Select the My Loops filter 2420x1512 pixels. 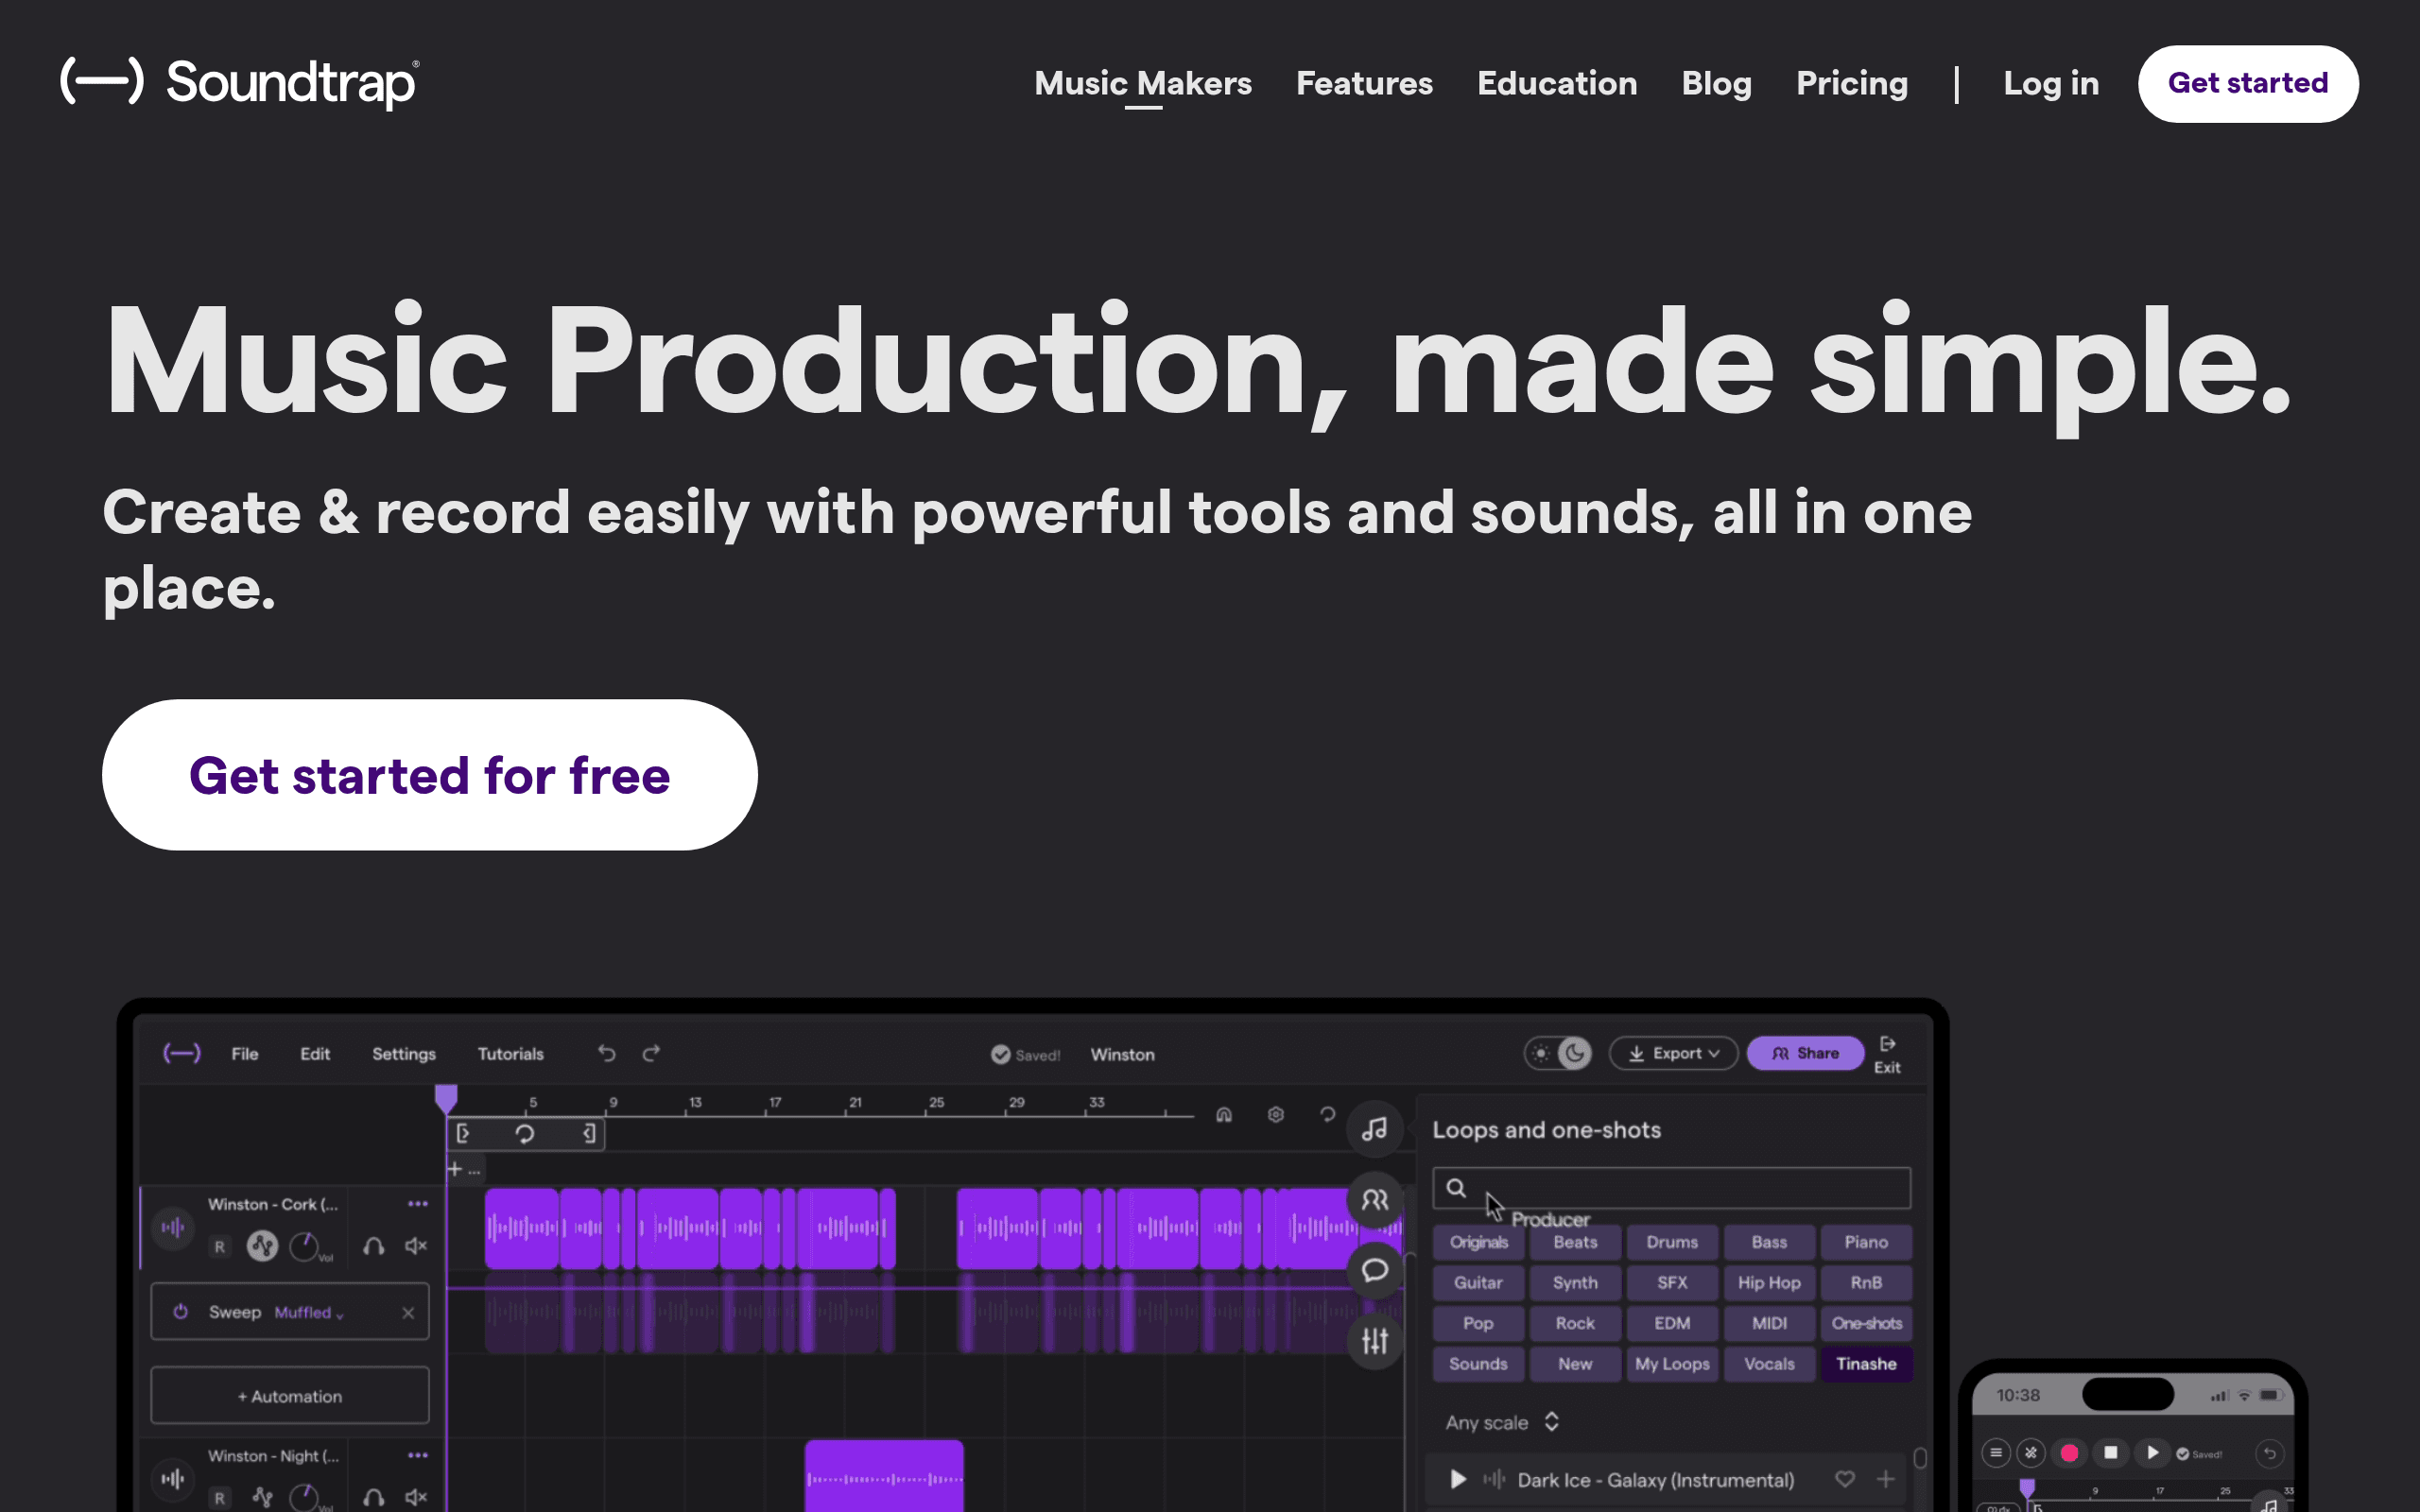(1672, 1364)
